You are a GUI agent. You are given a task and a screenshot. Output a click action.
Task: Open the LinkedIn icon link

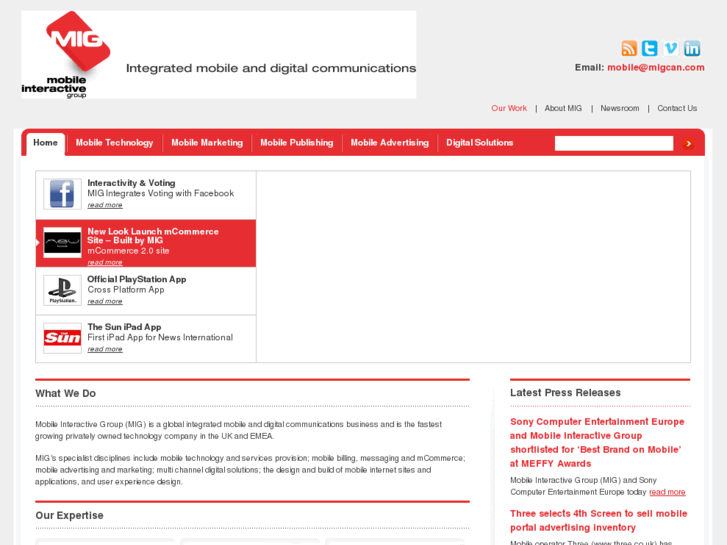[x=692, y=48]
